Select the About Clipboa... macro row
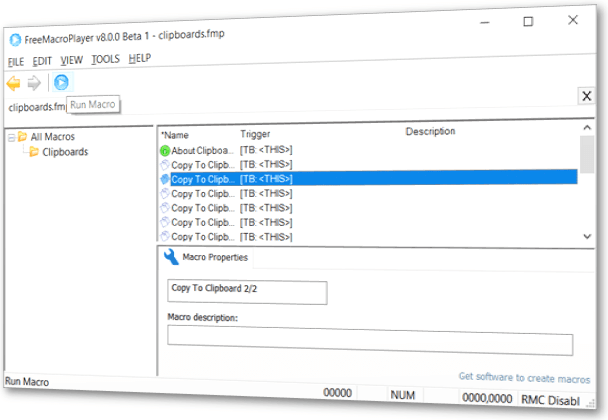This screenshot has height=420, width=608. (x=368, y=150)
